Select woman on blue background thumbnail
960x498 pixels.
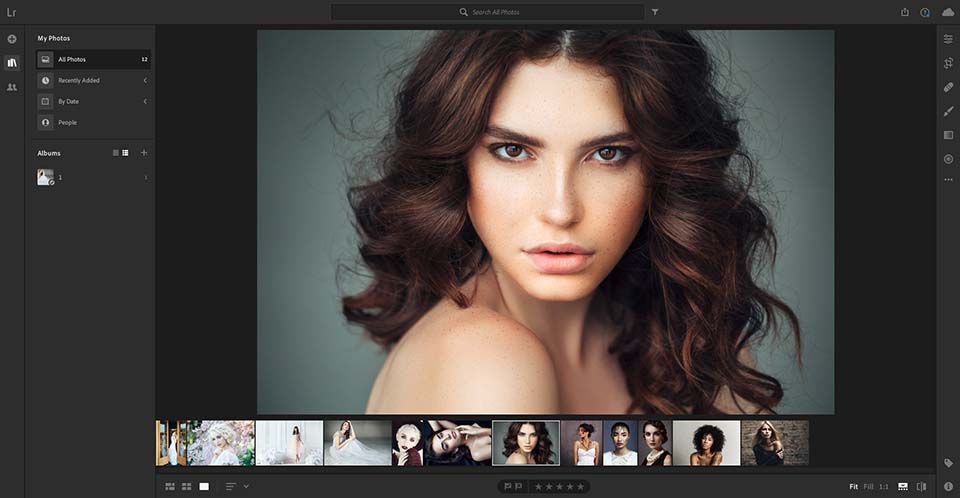click(x=620, y=443)
